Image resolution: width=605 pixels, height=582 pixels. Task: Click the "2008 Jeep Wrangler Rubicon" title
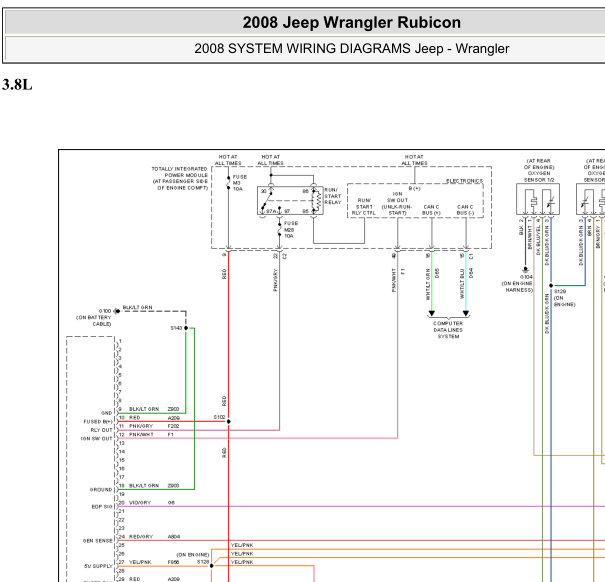pyautogui.click(x=352, y=22)
